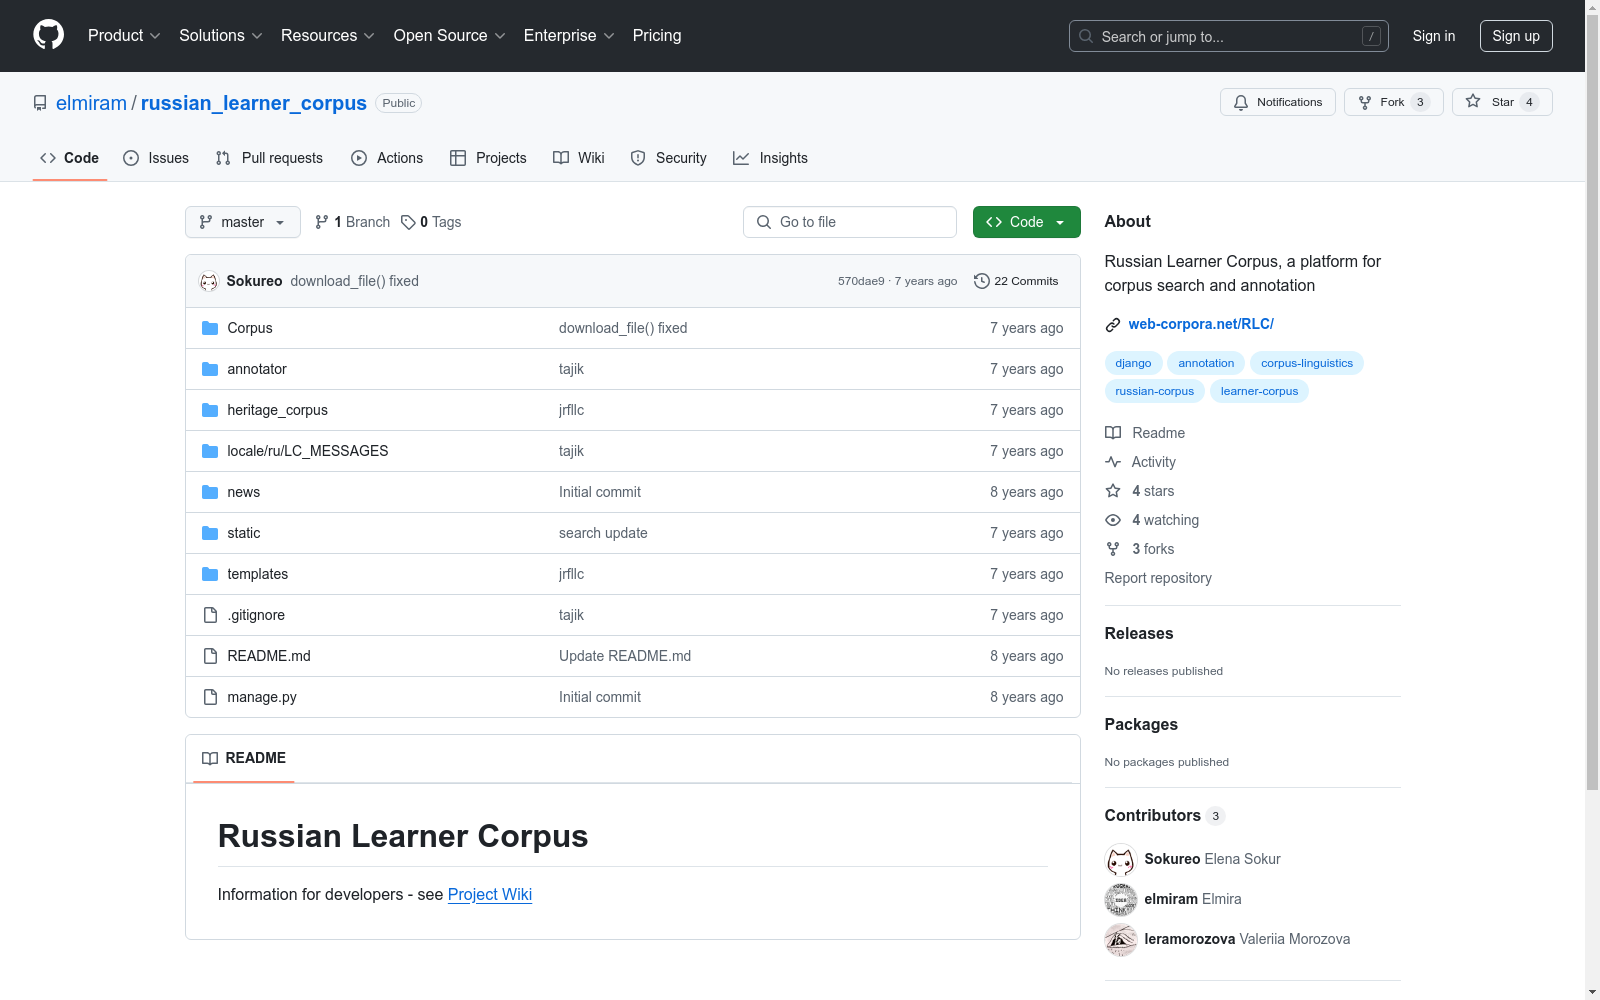1600x1000 pixels.
Task: Expand the Solutions menu
Action: point(221,35)
